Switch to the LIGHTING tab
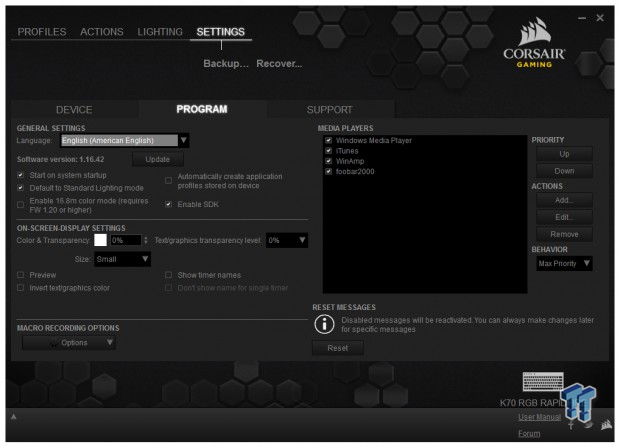The height and width of the screenshot is (447, 620). 160,32
